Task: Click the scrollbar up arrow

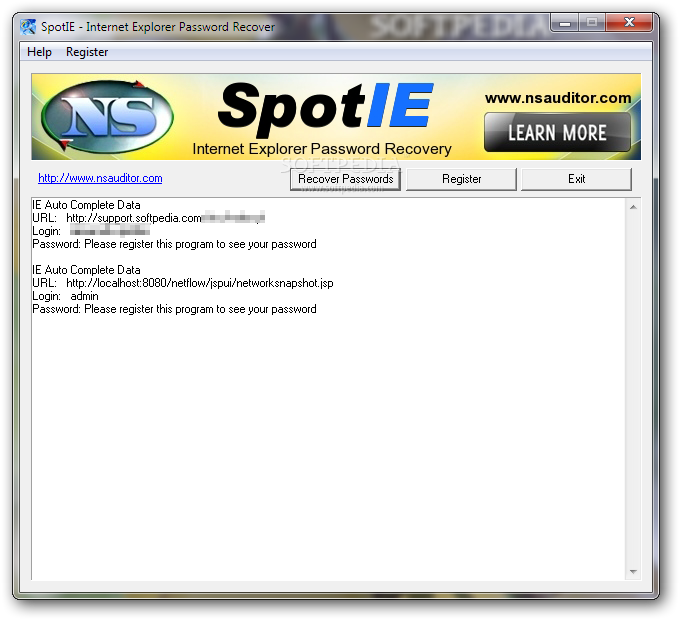Action: (633, 207)
